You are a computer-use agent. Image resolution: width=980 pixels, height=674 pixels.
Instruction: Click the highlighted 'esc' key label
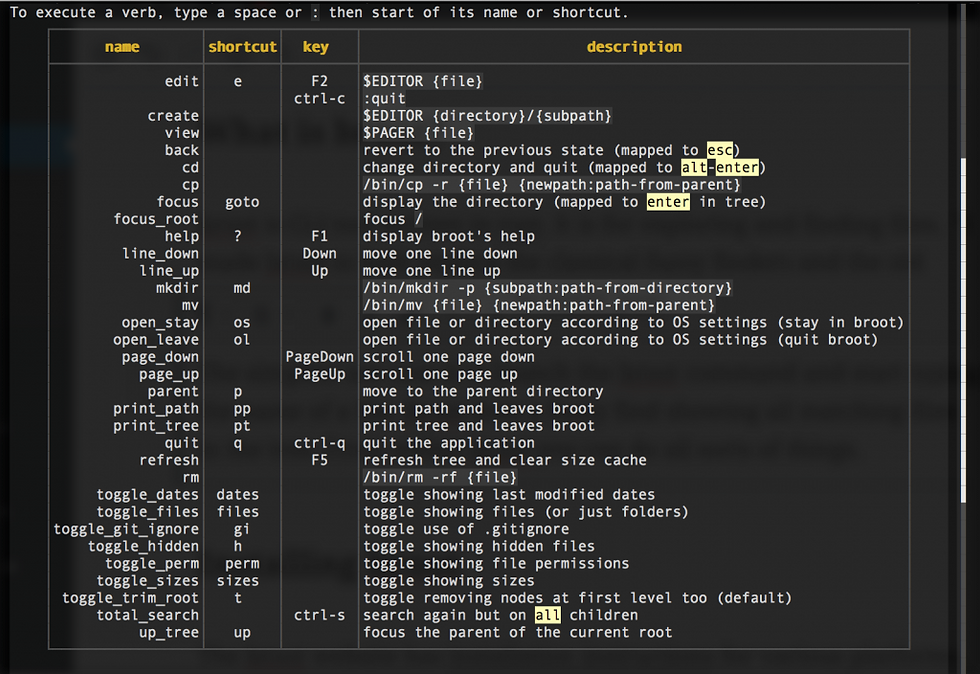(x=719, y=150)
